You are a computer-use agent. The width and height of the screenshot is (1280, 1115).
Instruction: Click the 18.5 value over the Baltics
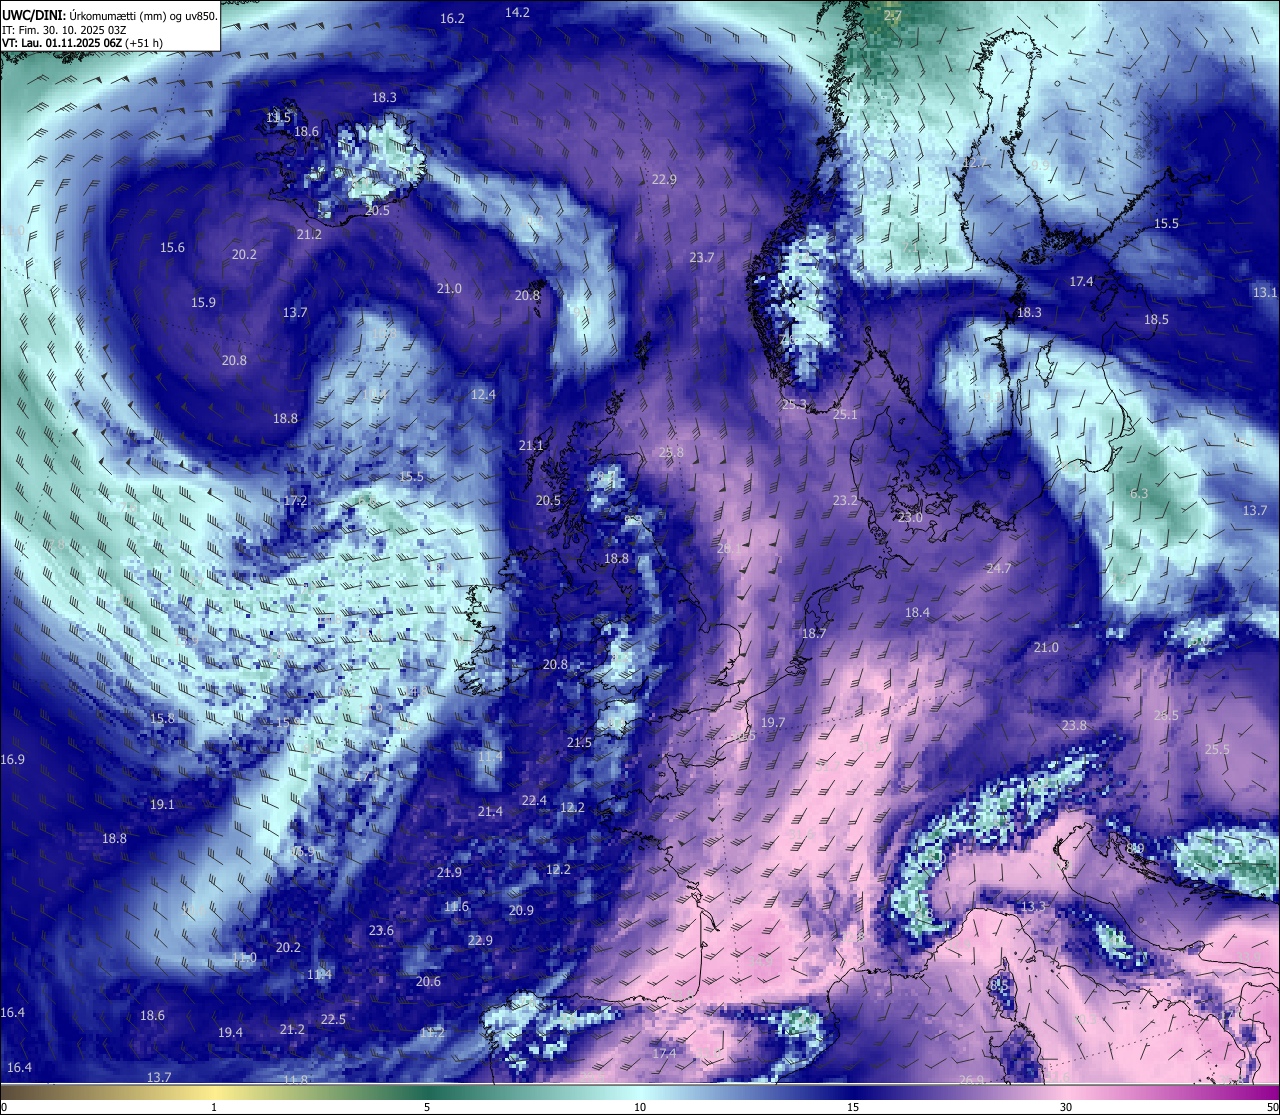[1156, 319]
